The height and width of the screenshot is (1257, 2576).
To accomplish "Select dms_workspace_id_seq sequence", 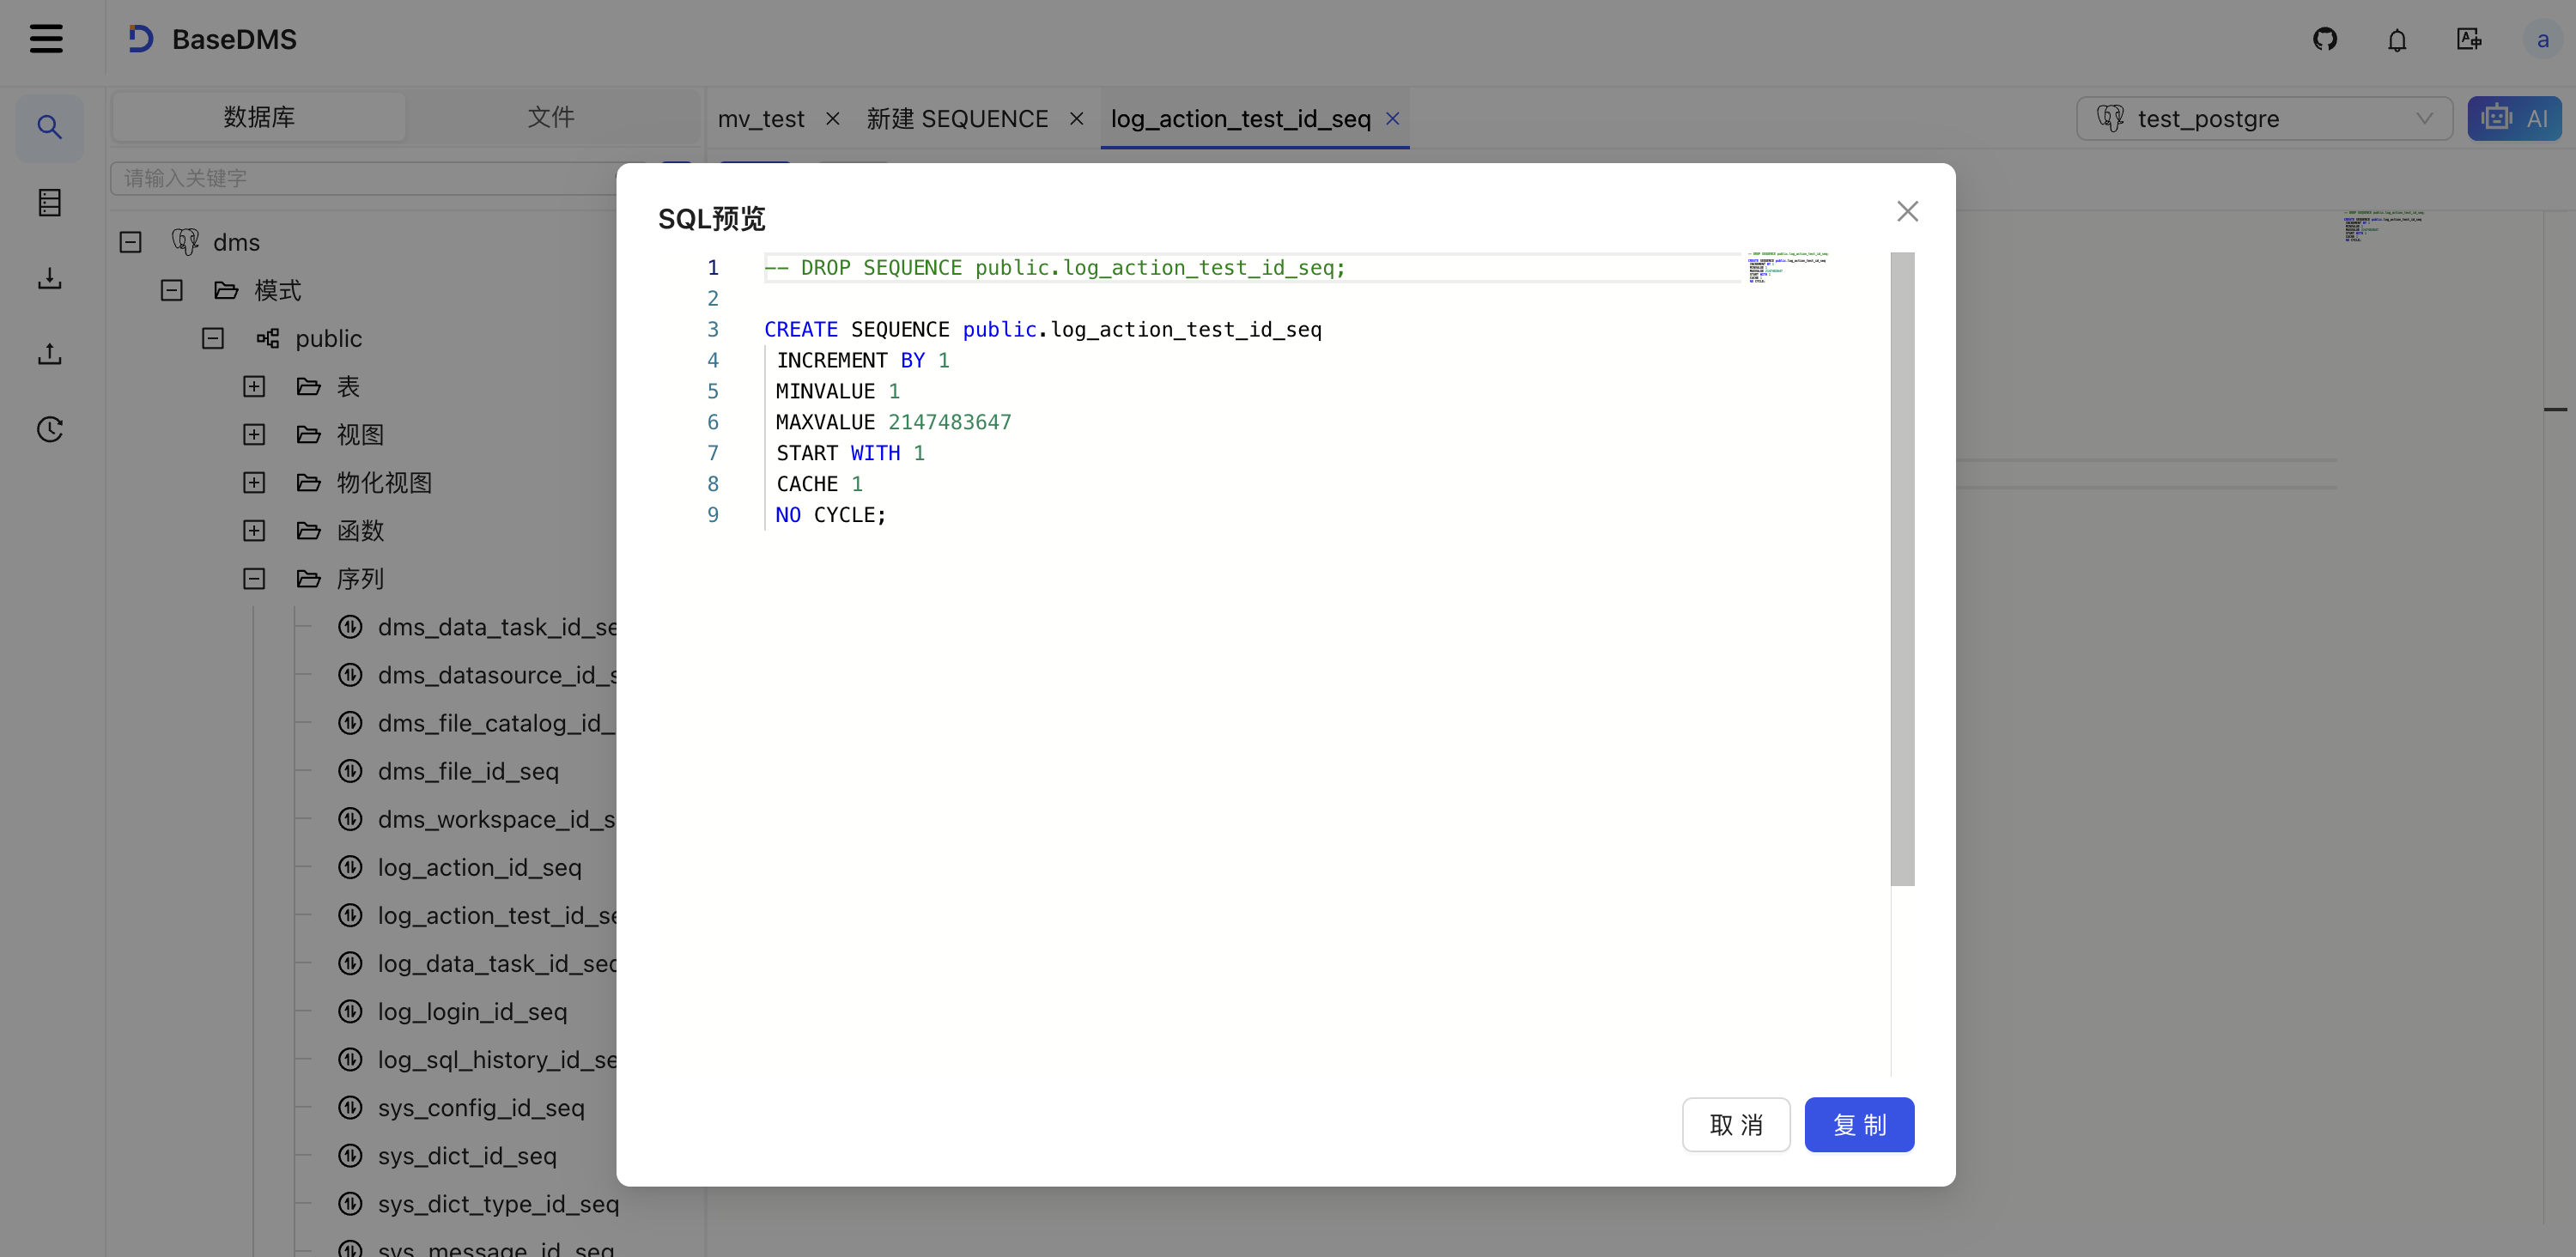I will [x=496, y=819].
